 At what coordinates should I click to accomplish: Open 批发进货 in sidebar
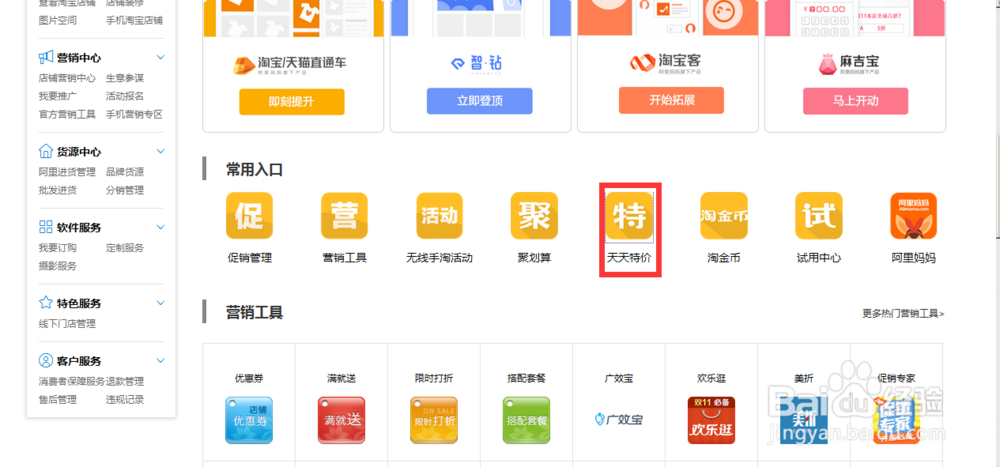point(57,190)
